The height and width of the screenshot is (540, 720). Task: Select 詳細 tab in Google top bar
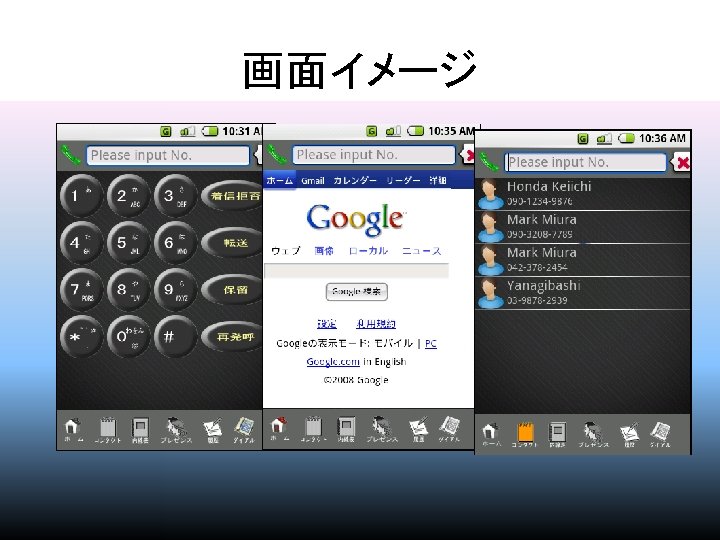point(438,180)
